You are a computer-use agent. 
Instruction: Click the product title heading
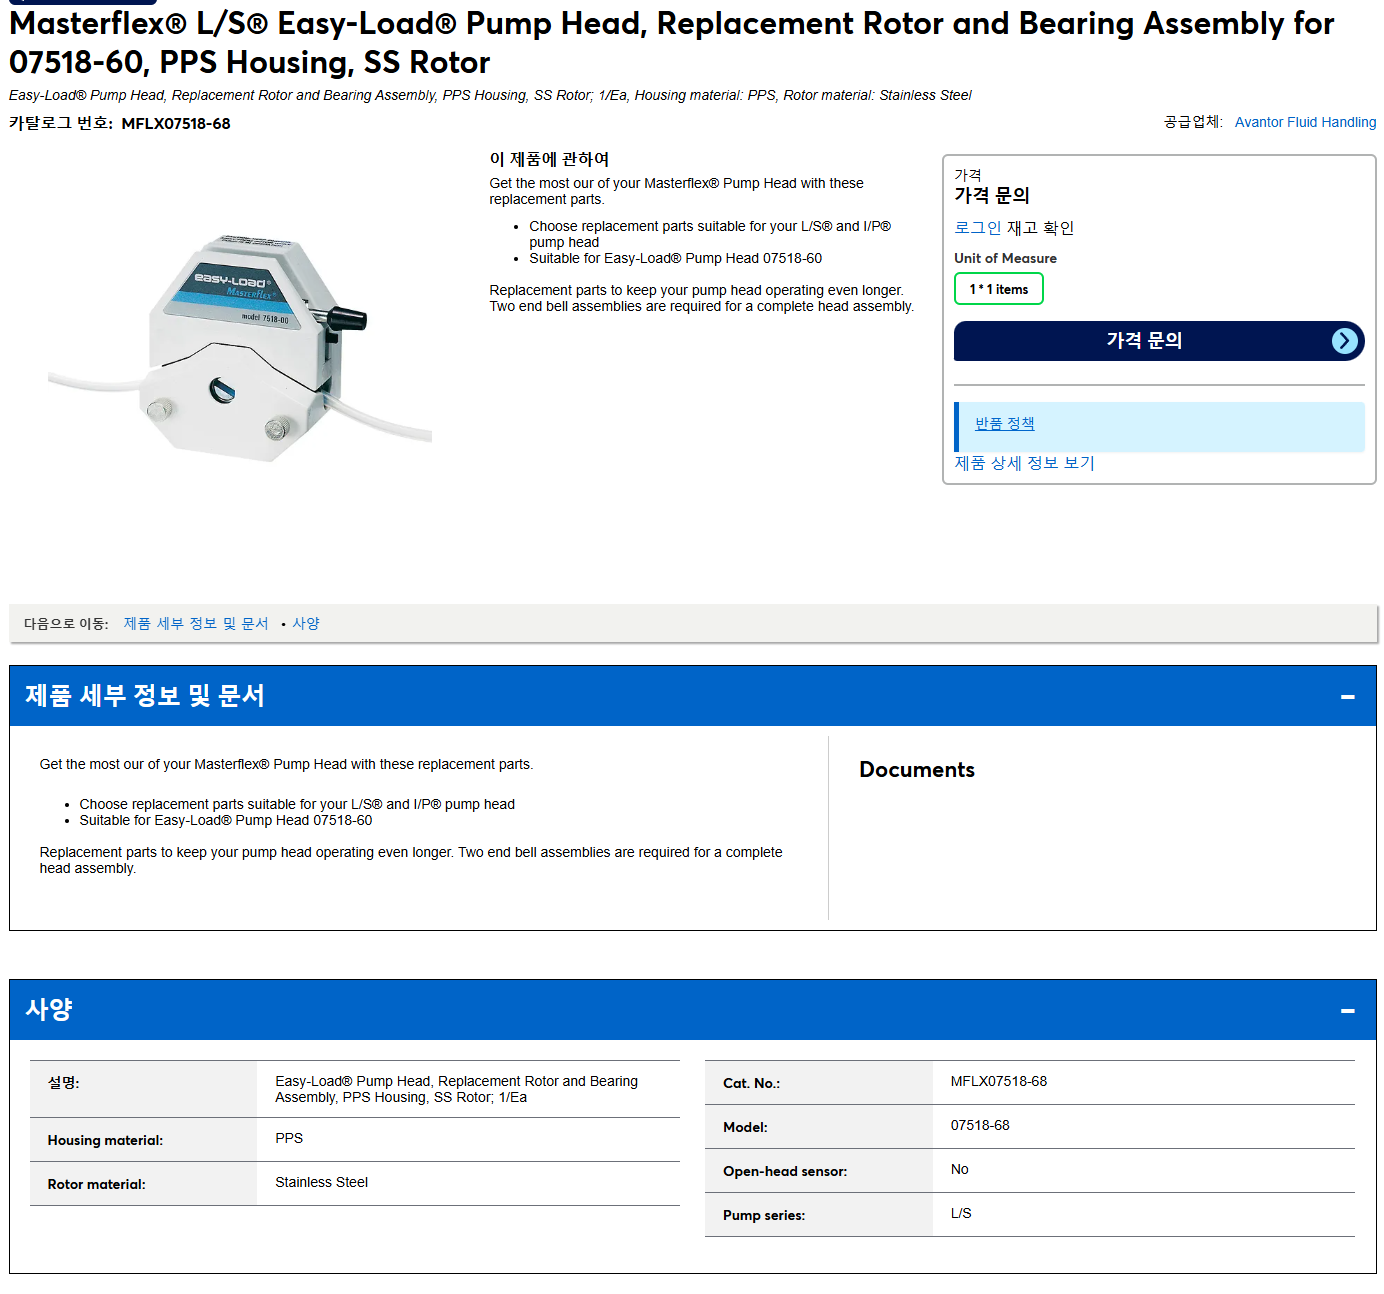(x=672, y=43)
